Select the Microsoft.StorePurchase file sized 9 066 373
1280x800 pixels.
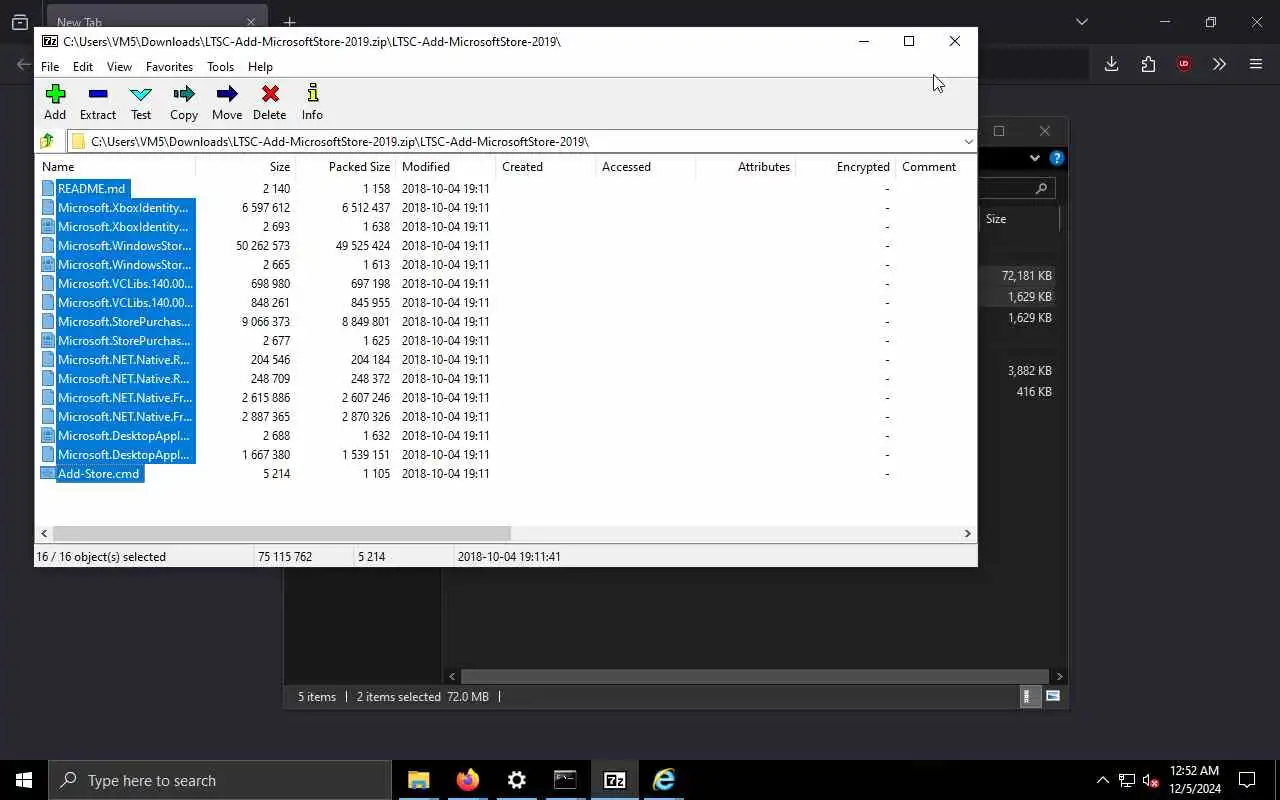[x=124, y=321]
